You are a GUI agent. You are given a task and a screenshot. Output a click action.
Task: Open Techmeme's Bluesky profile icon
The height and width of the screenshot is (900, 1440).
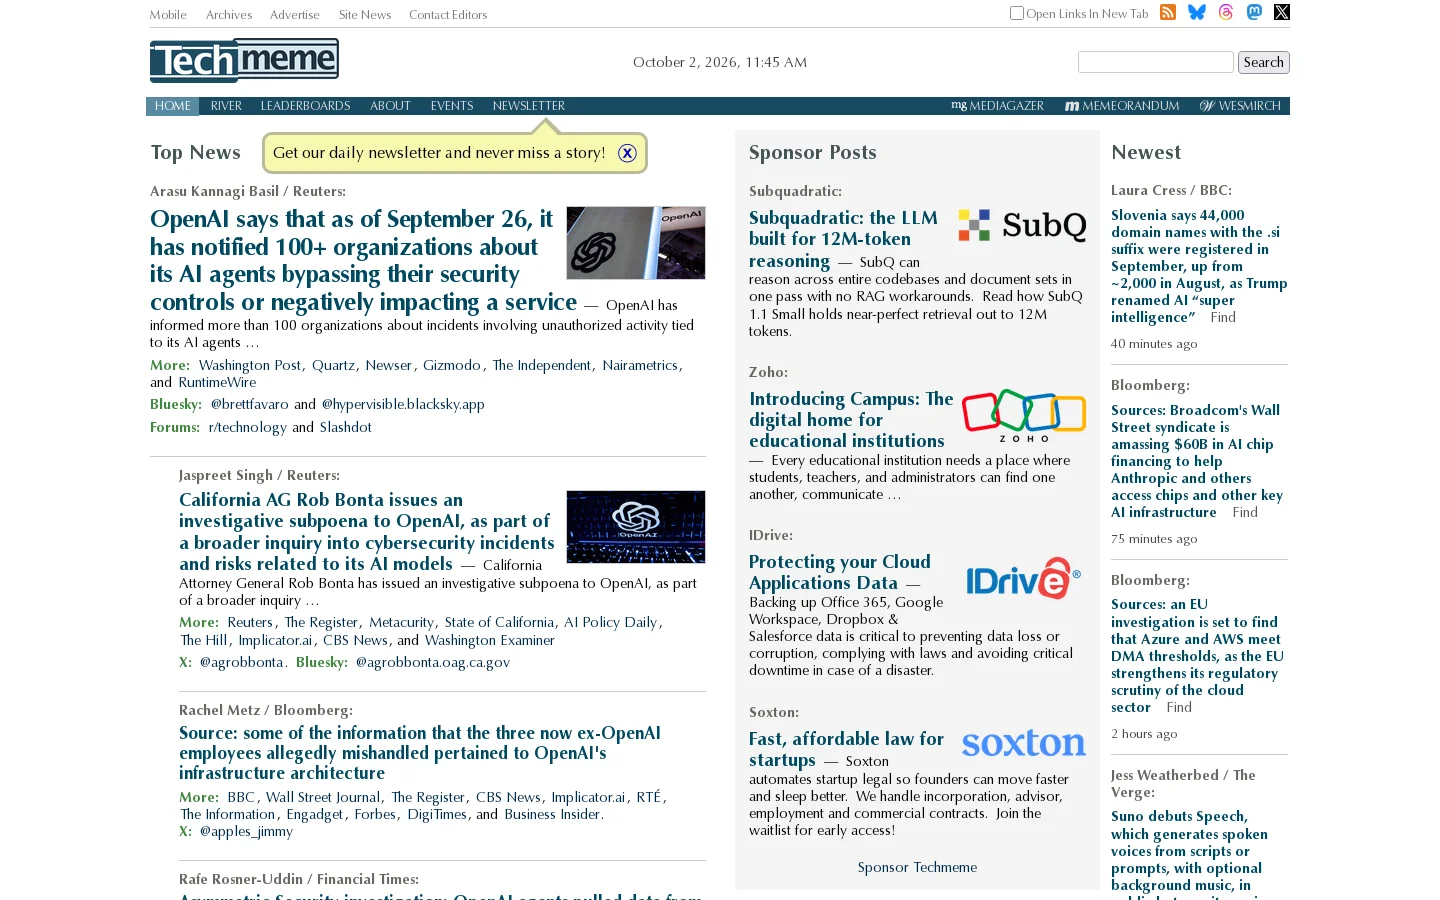point(1196,12)
